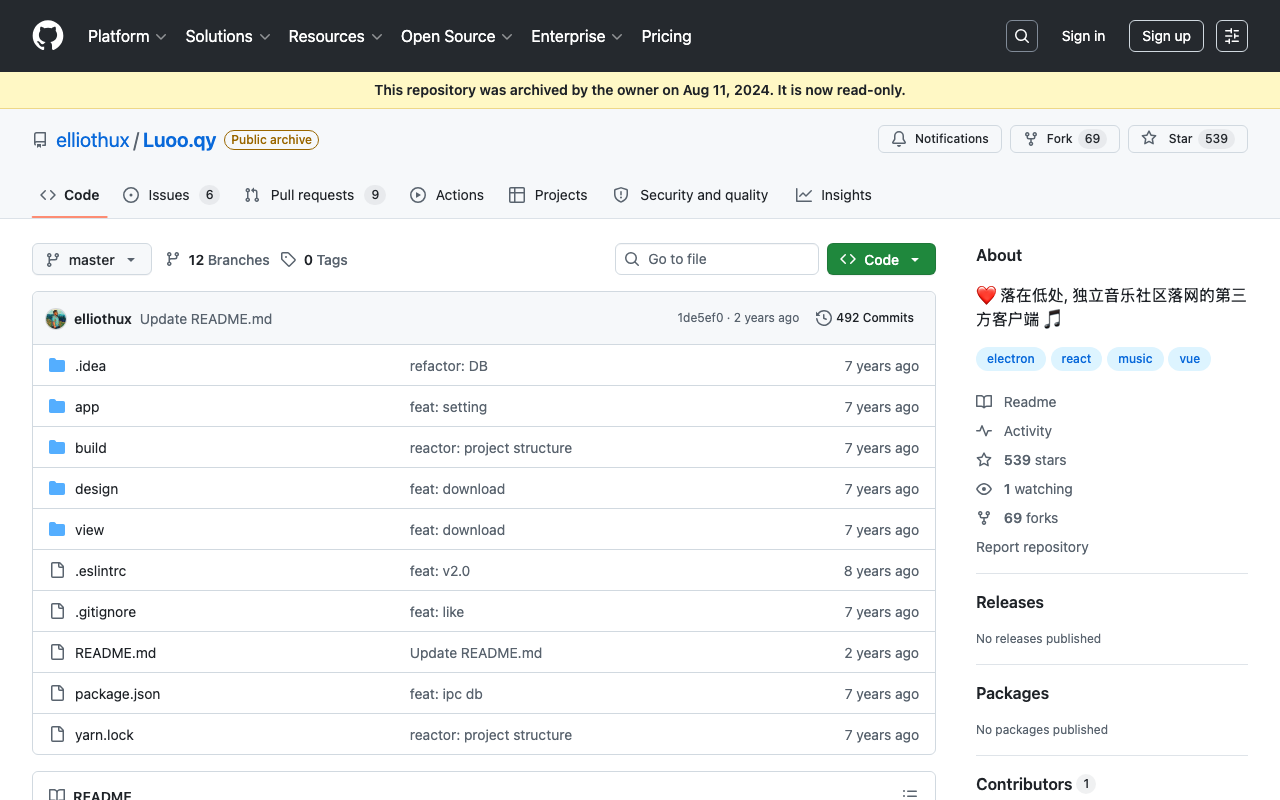Open the README outline list icon
Screen dimensions: 1280x800
click(910, 794)
